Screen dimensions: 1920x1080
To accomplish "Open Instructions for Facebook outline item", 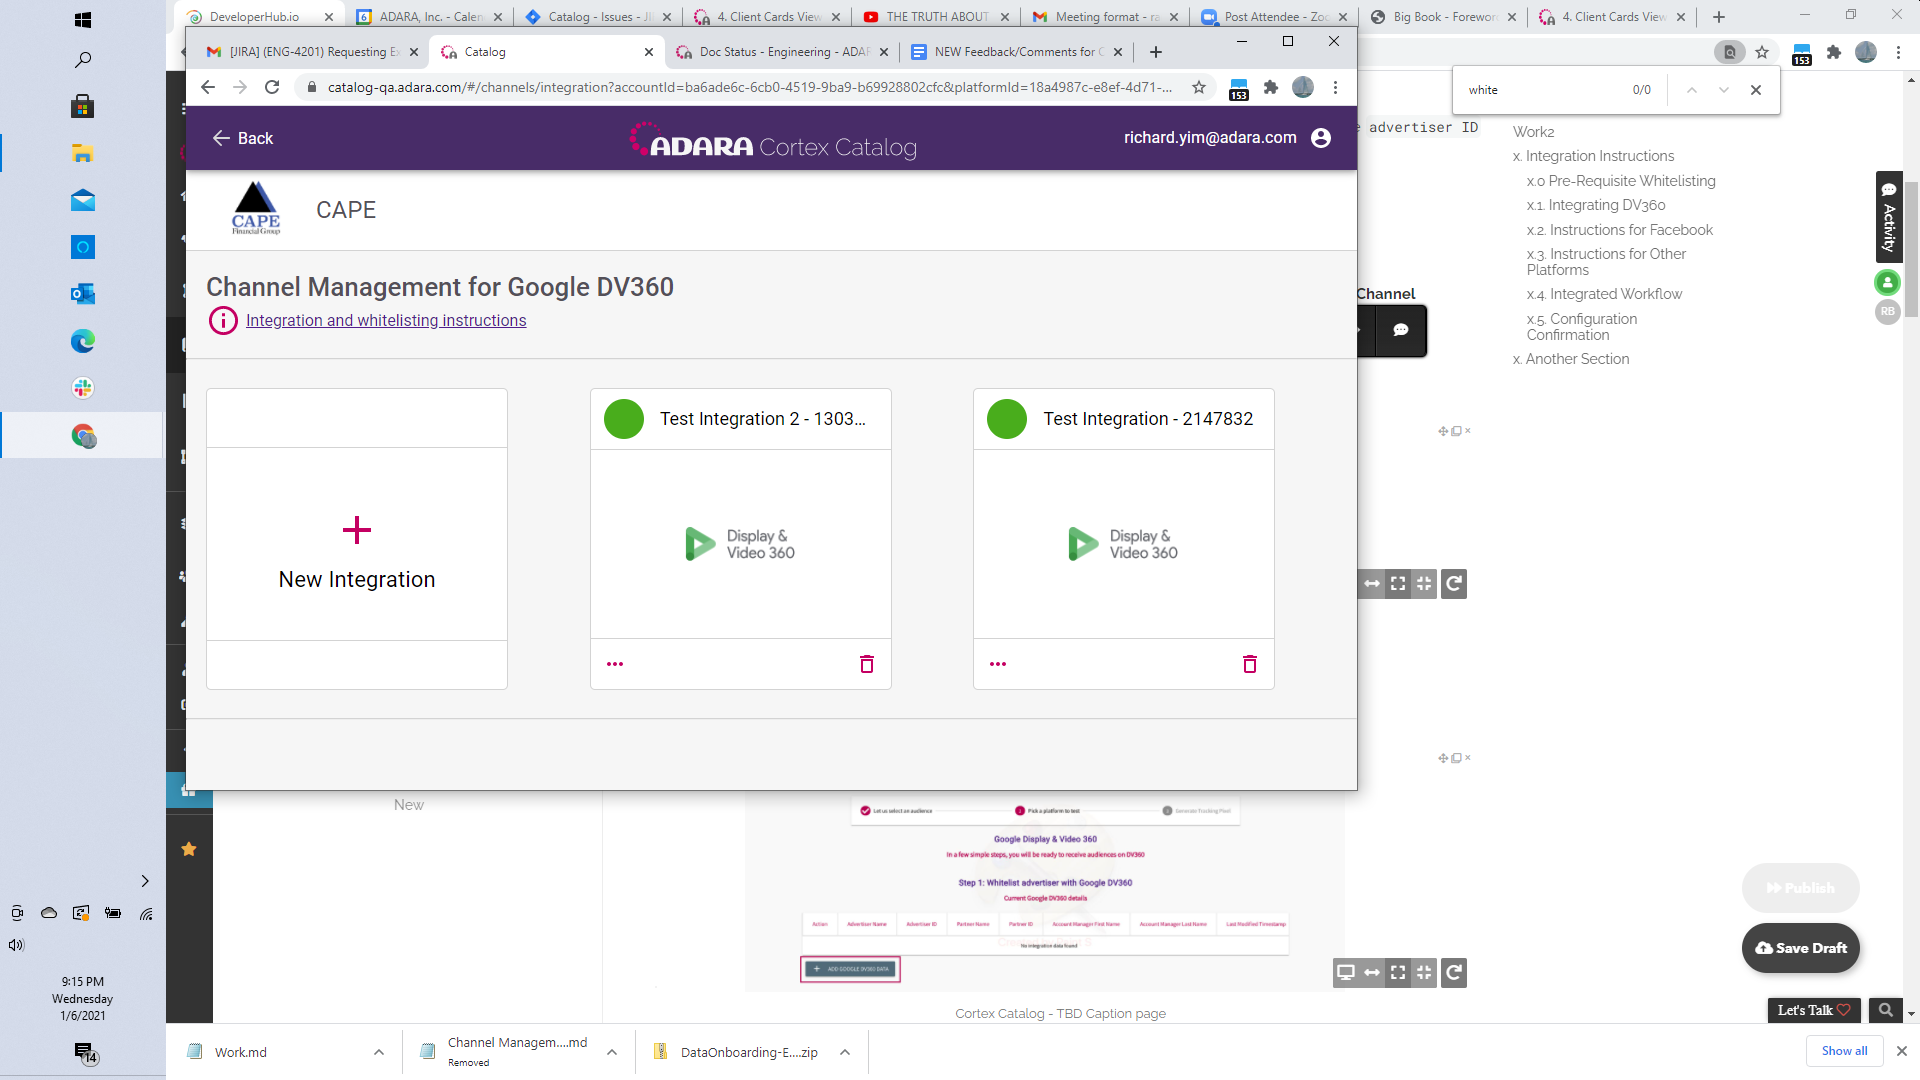I will (1619, 230).
